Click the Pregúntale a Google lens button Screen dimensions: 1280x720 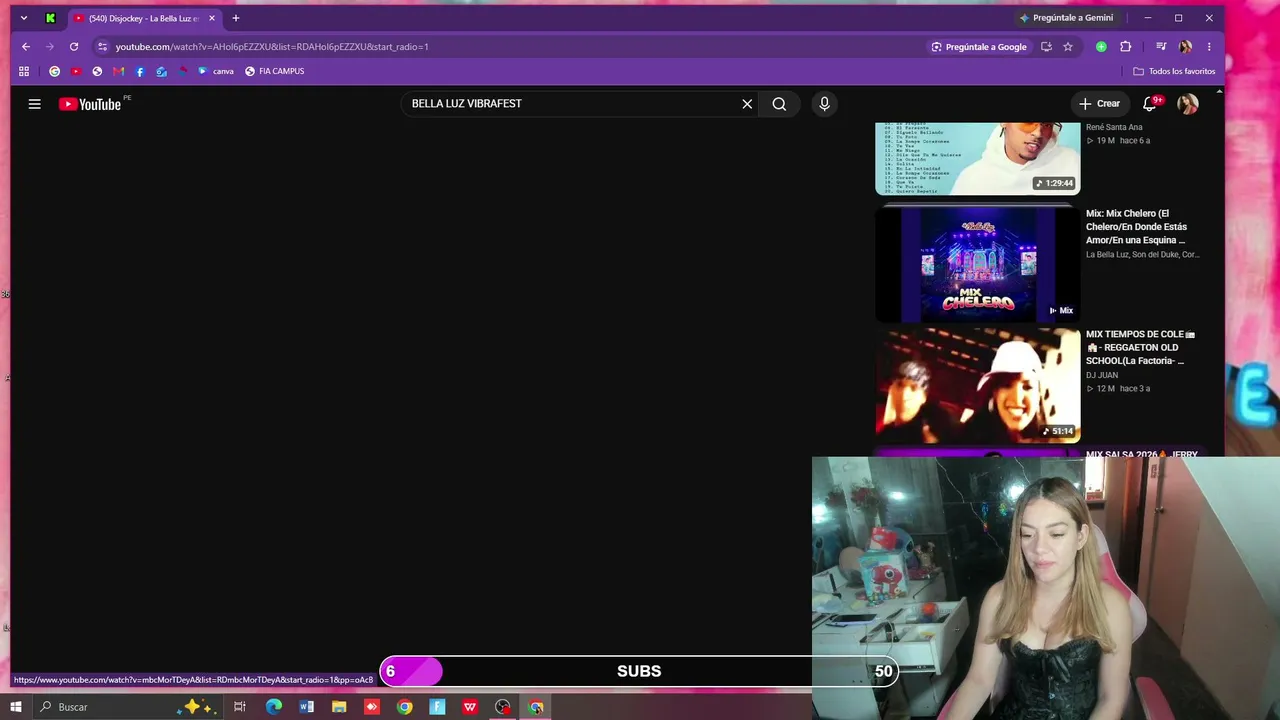click(979, 47)
